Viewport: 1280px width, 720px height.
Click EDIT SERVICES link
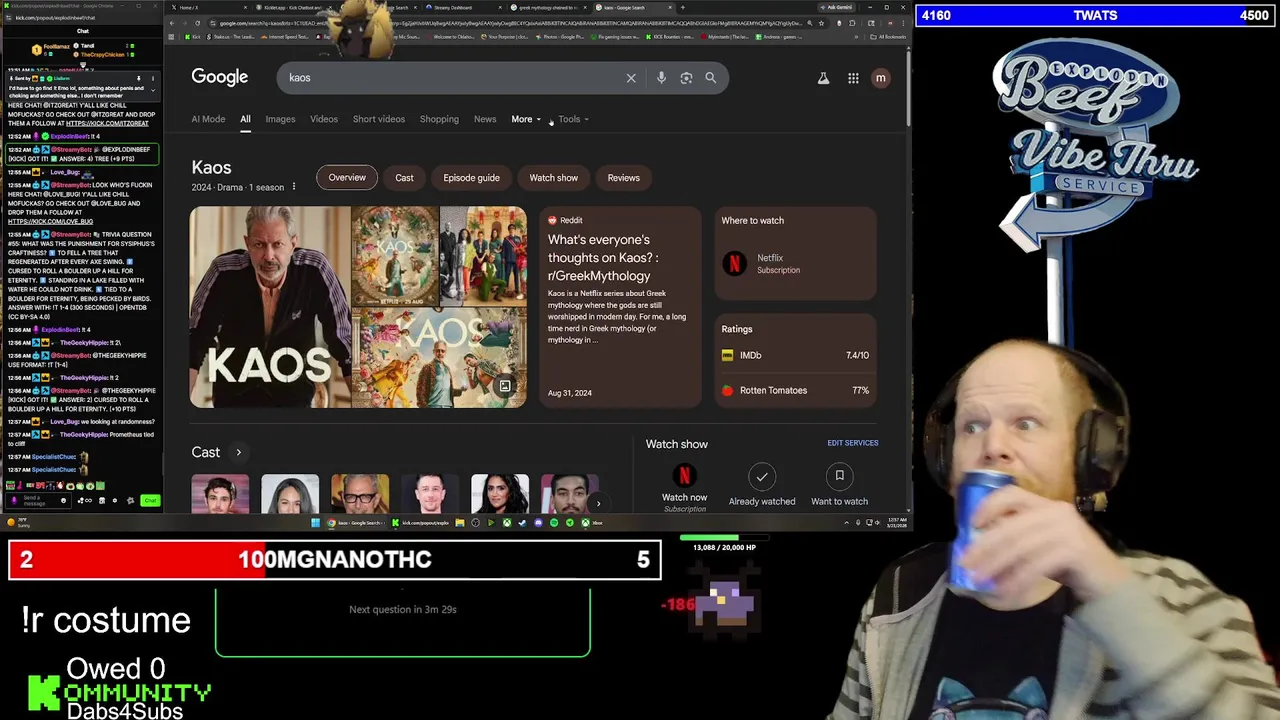click(853, 443)
